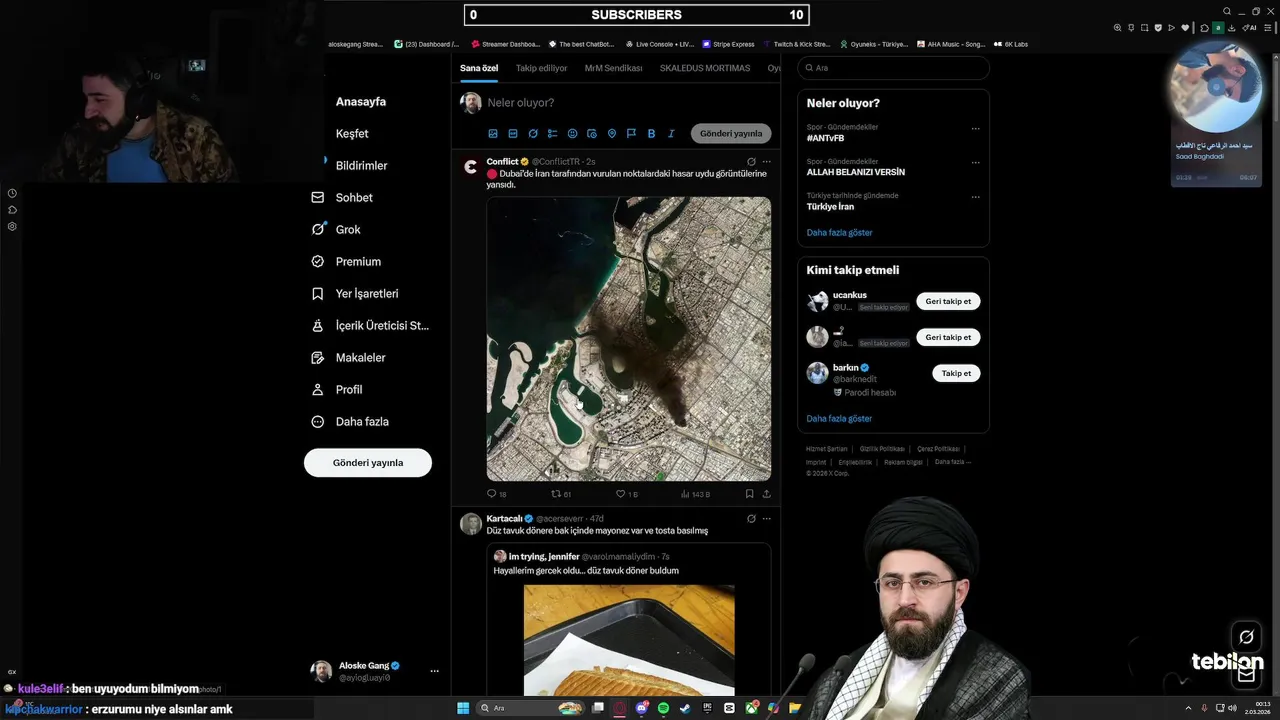The image size is (1280, 720).
Task: Open Anasayfa in the sidebar
Action: [360, 102]
